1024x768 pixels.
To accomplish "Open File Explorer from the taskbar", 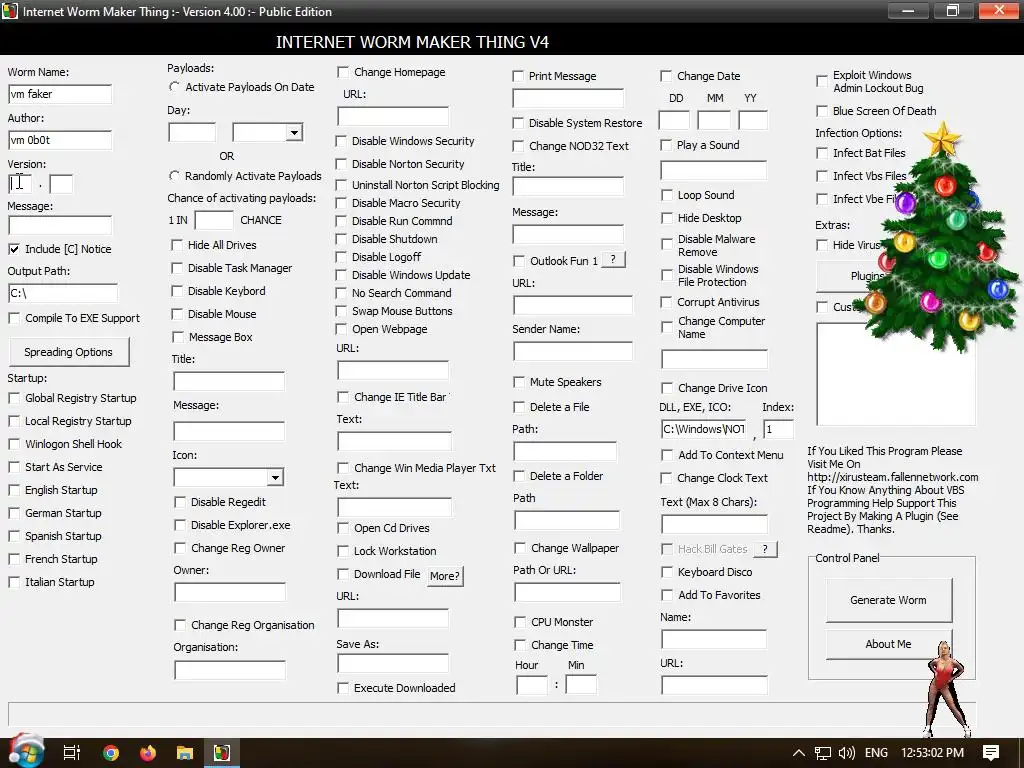I will 185,753.
